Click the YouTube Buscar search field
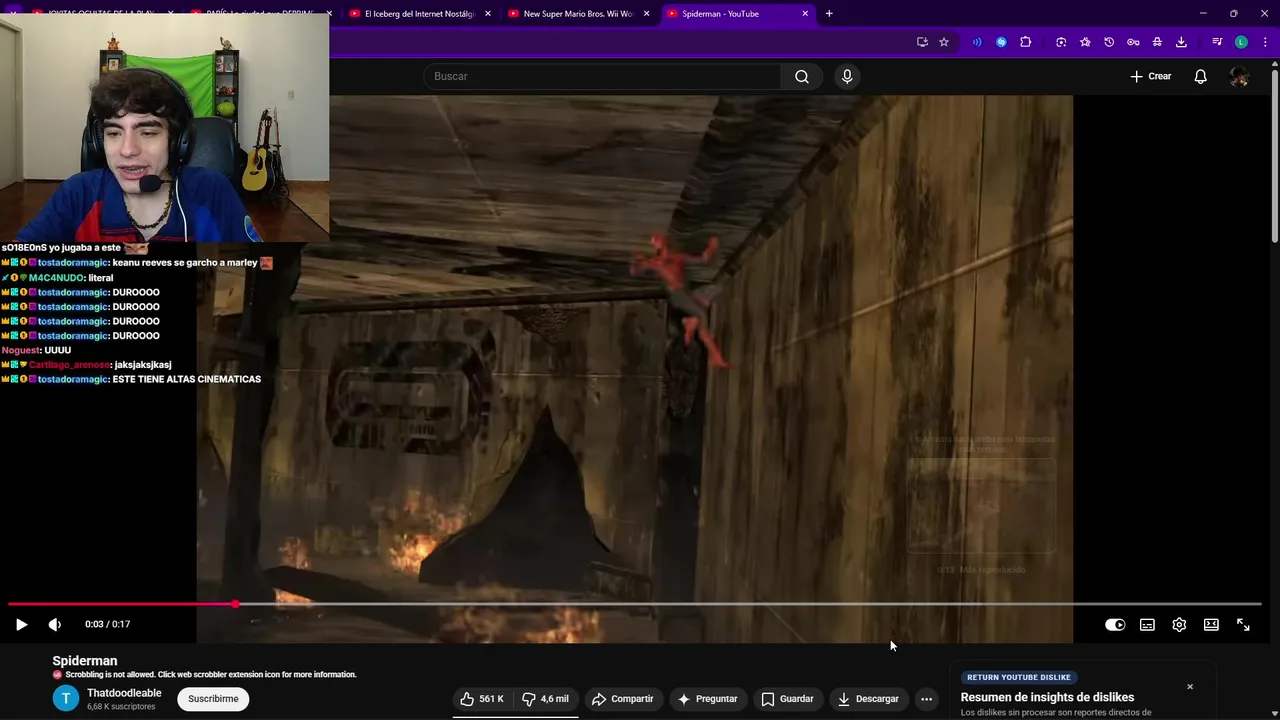1280x720 pixels. pyautogui.click(x=603, y=76)
